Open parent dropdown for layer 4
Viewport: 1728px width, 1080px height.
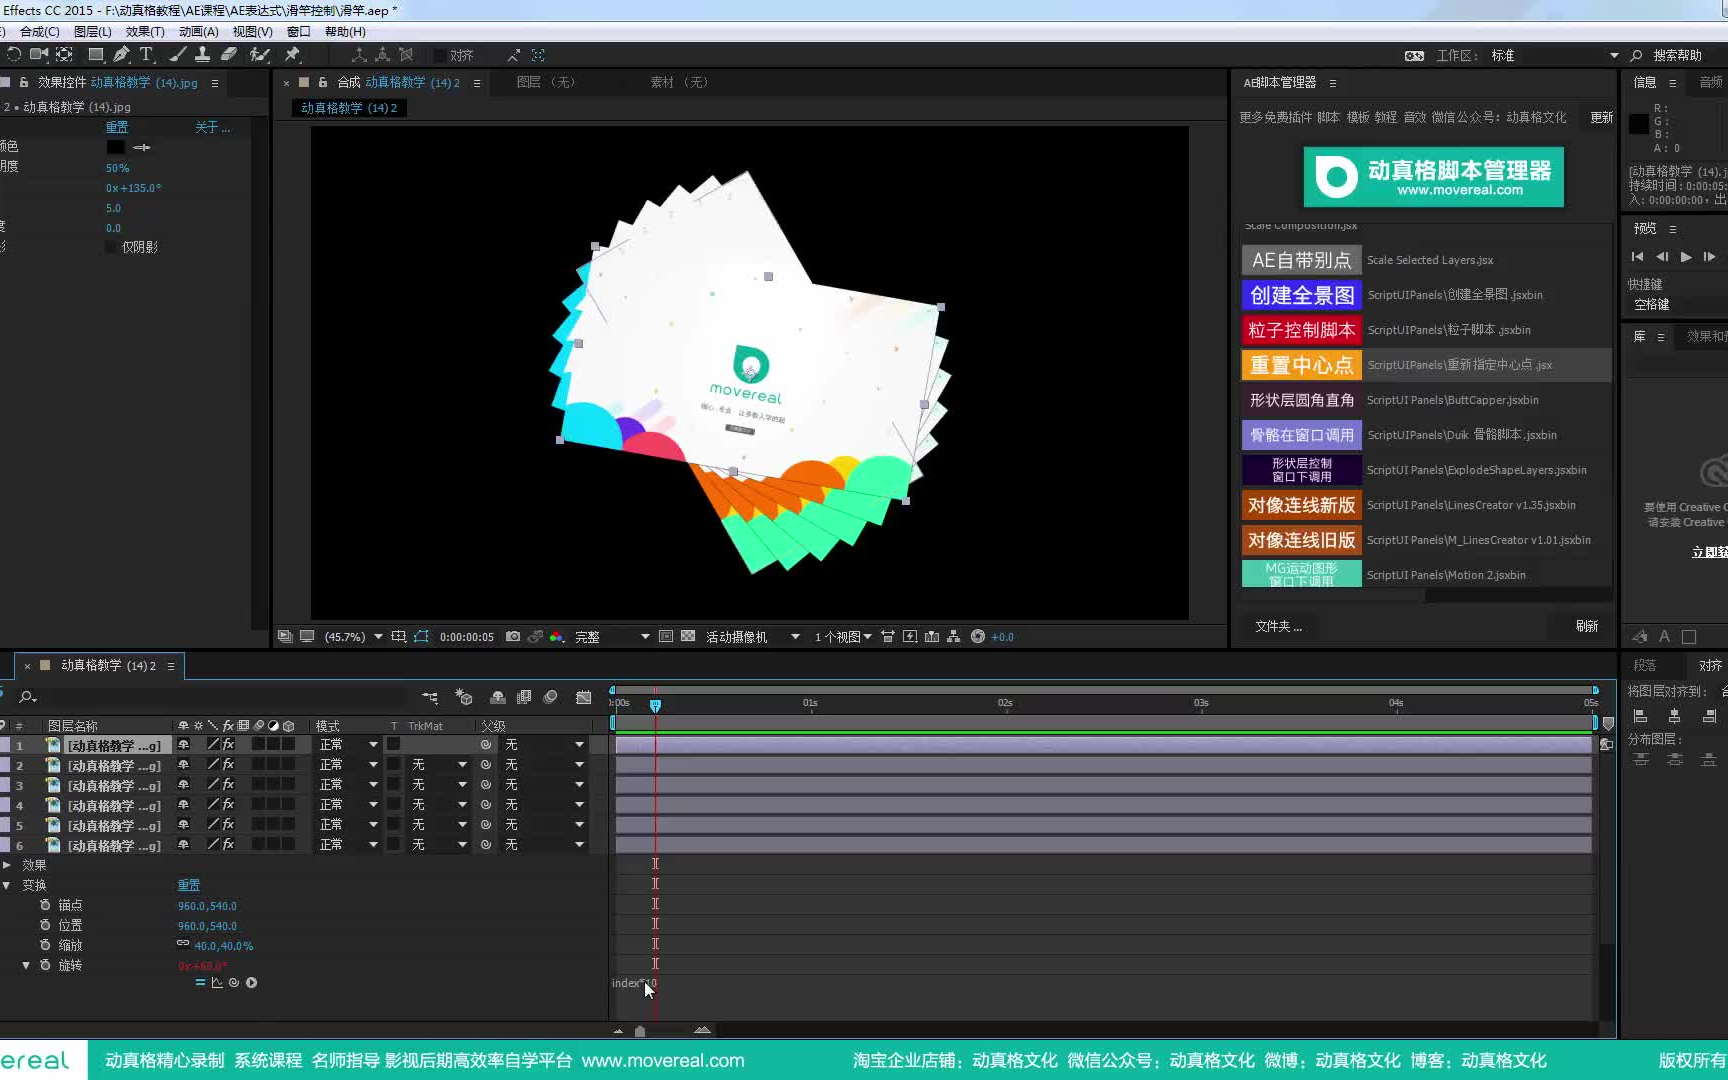(x=543, y=805)
